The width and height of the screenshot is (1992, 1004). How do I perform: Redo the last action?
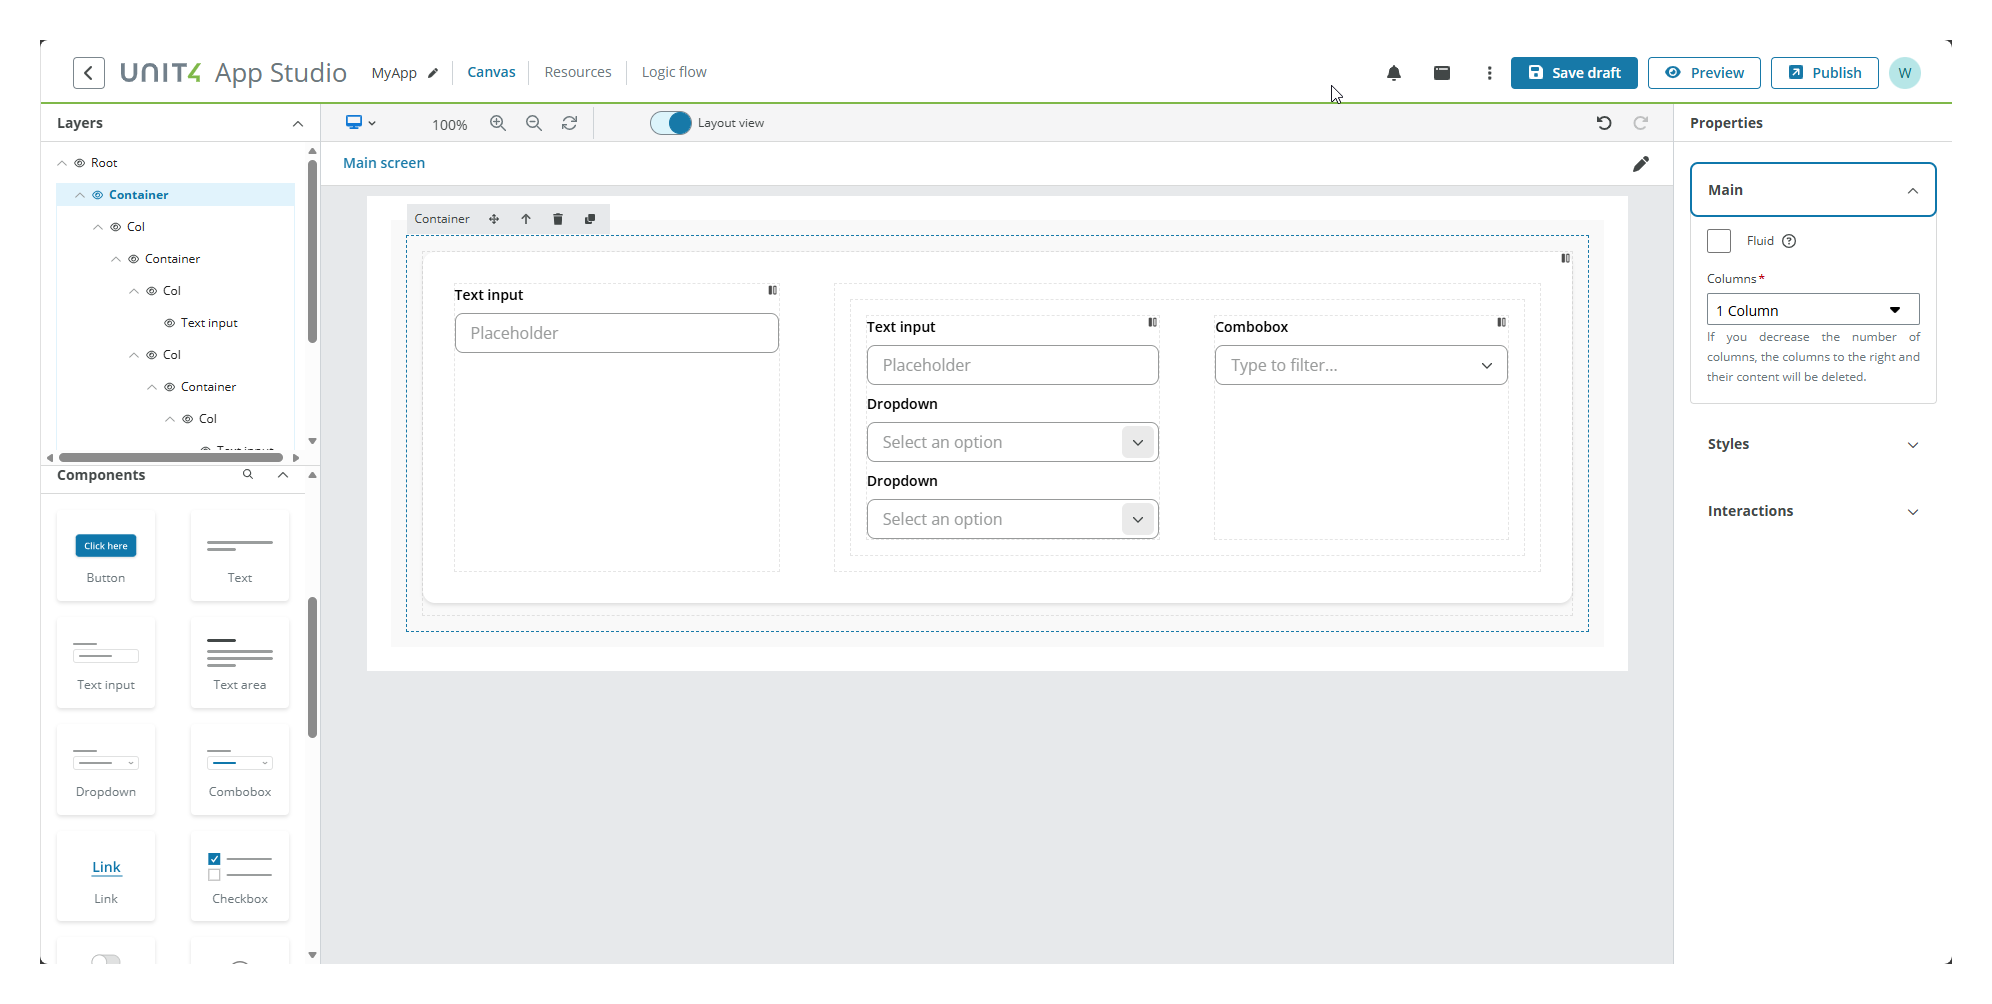[1641, 123]
